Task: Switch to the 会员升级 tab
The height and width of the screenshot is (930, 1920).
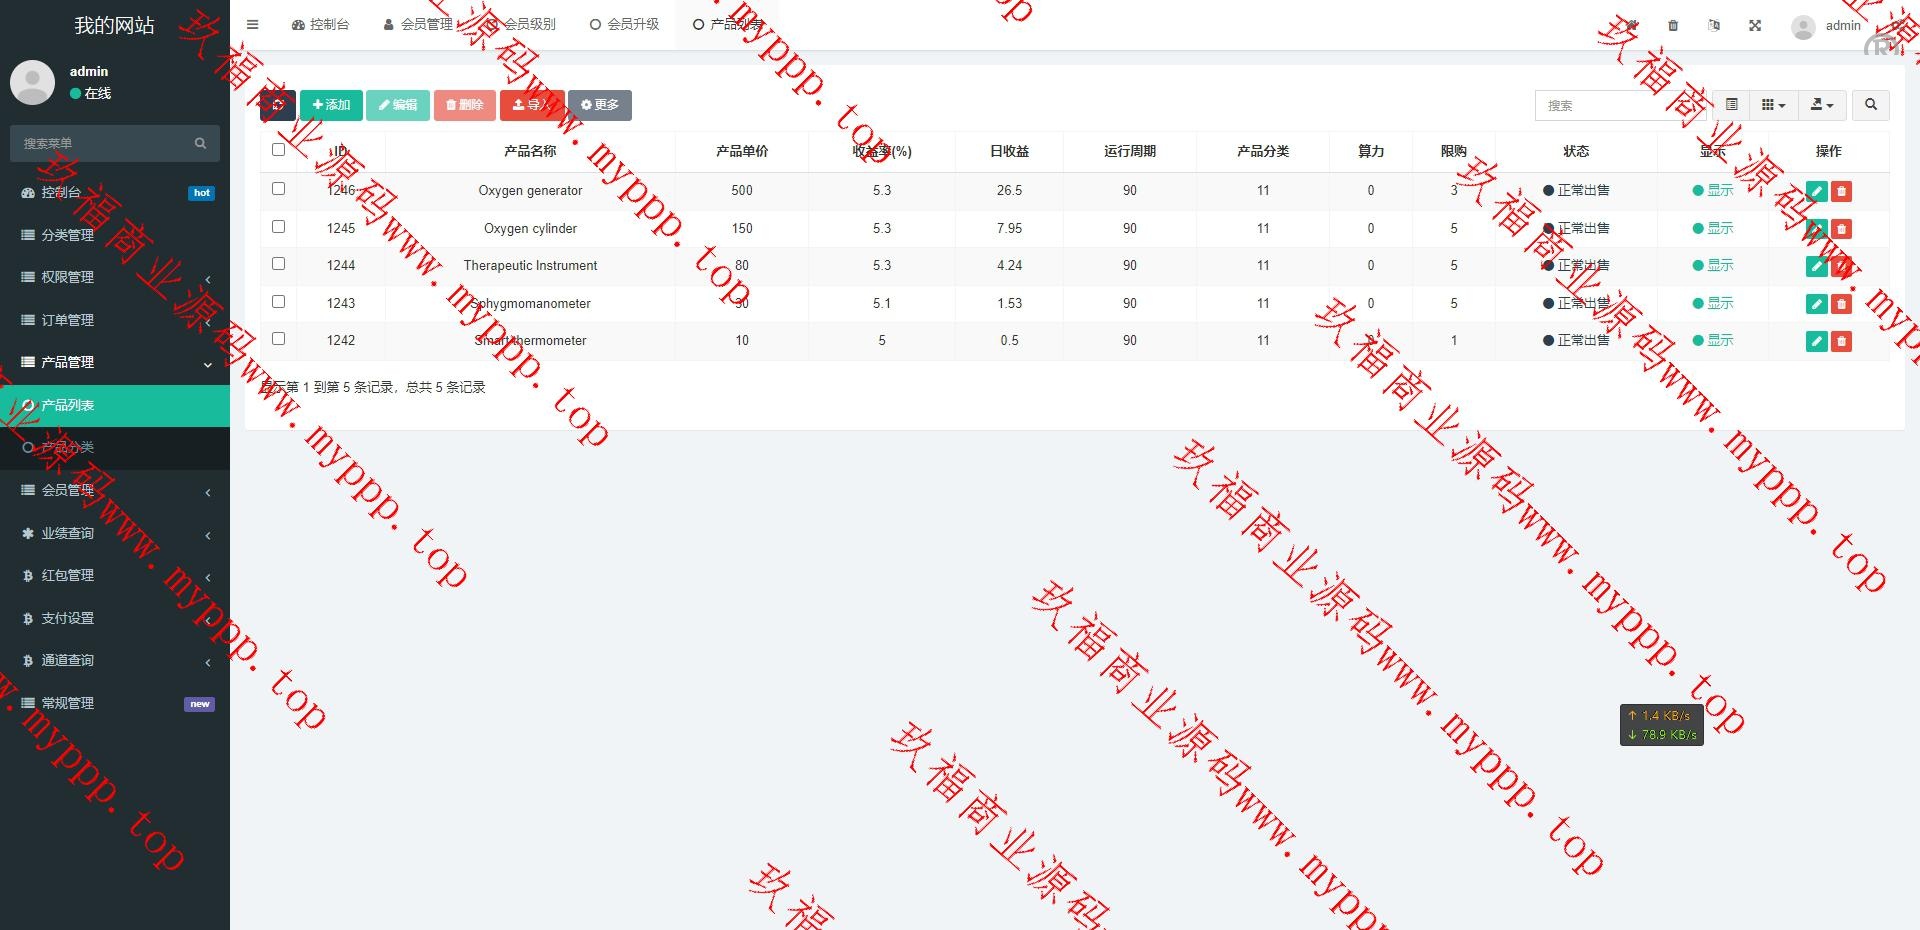Action: click(625, 25)
